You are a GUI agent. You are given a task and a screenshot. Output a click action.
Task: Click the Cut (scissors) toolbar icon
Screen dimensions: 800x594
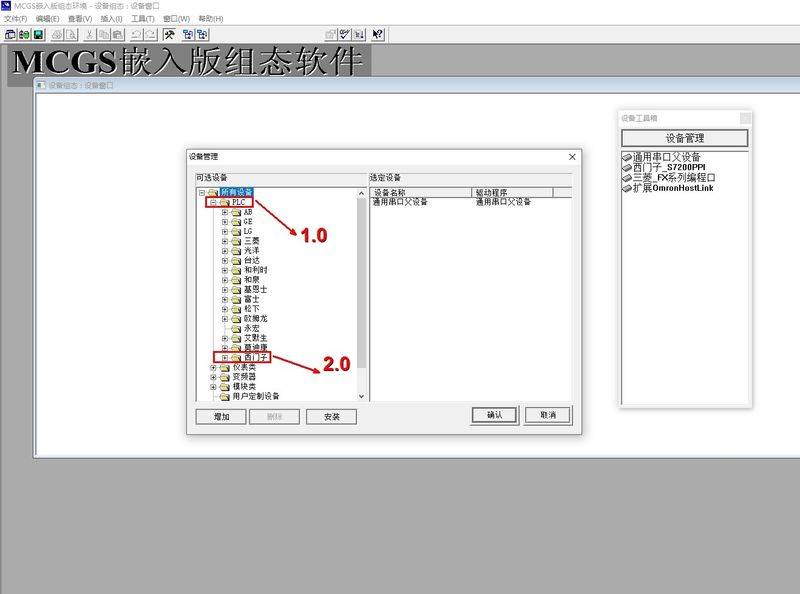89,34
